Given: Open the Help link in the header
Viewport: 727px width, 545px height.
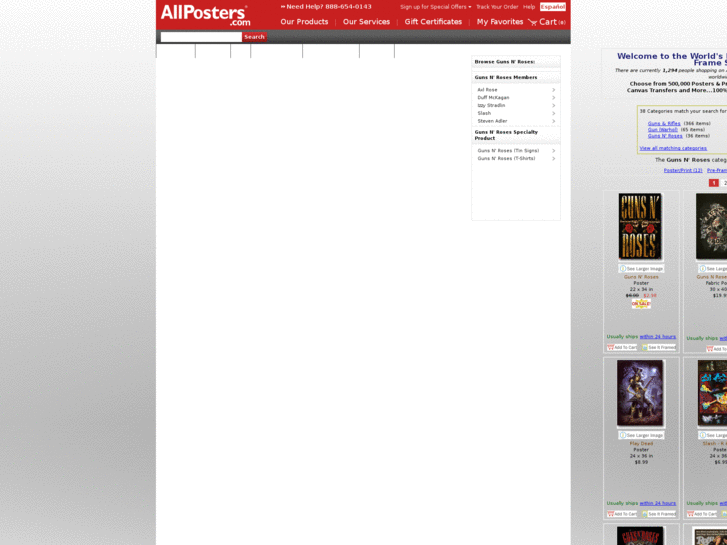Looking at the screenshot, I should click(x=529, y=7).
